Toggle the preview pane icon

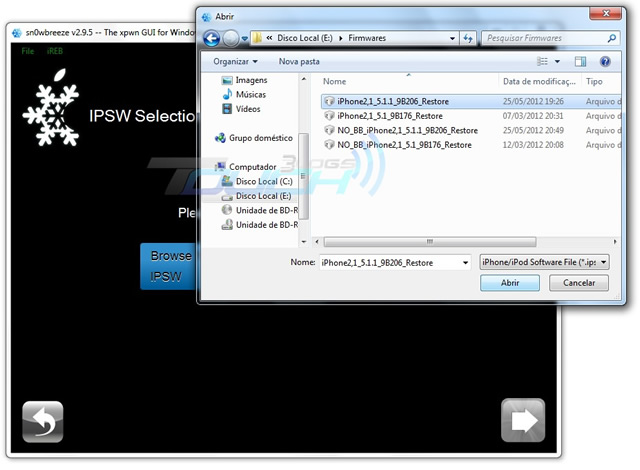(x=580, y=62)
